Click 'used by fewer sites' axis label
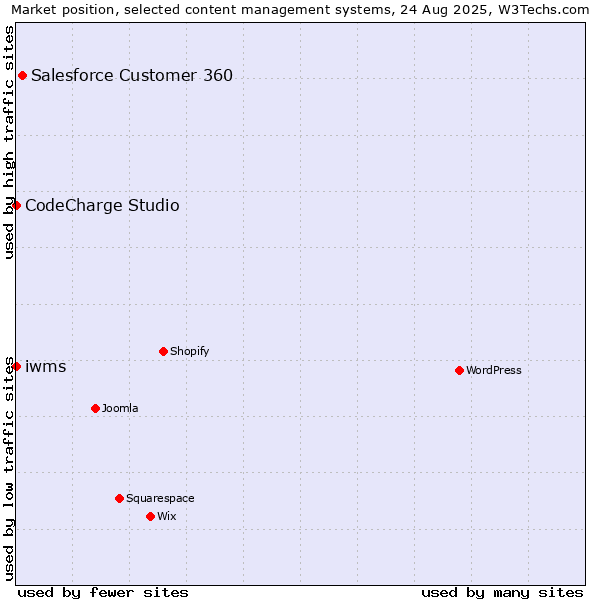Image resolution: width=600 pixels, height=600 pixels. pyautogui.click(x=103, y=593)
